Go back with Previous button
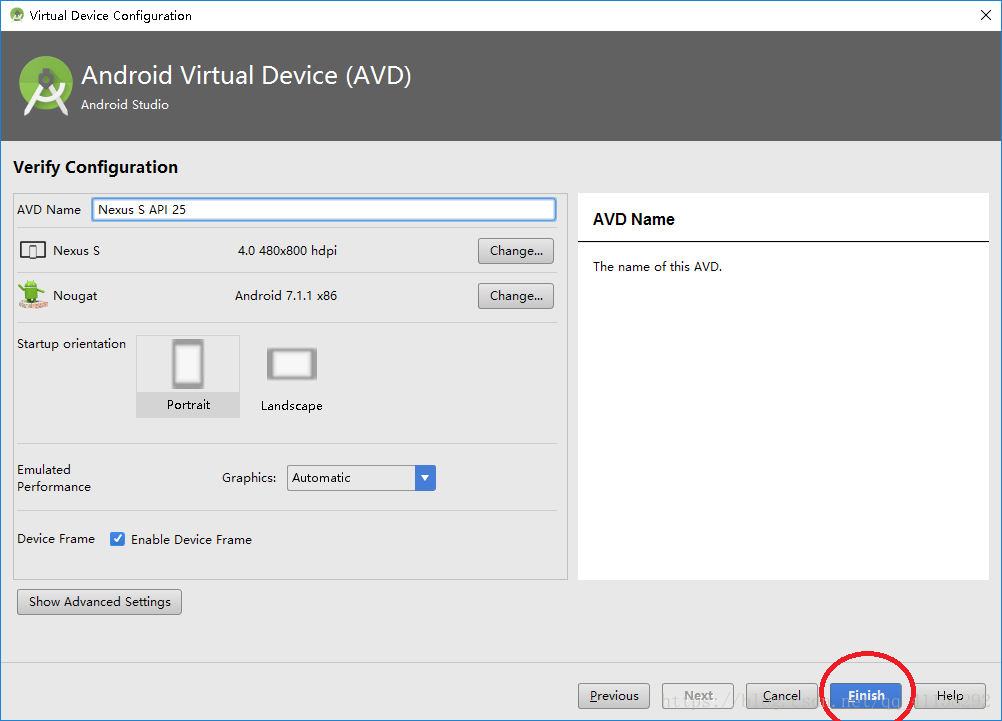Image resolution: width=1002 pixels, height=721 pixels. [x=613, y=695]
